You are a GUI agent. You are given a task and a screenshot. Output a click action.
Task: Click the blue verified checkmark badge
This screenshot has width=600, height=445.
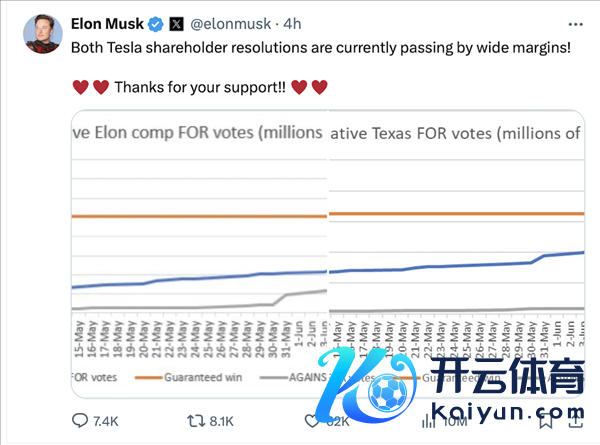coord(155,23)
